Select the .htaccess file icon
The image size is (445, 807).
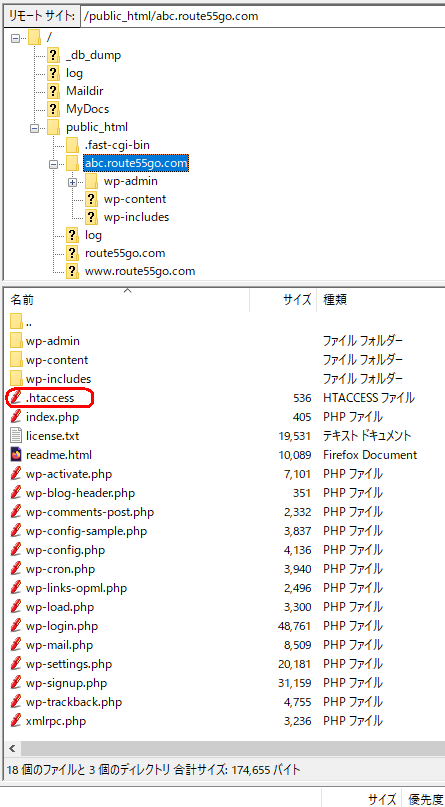click(16, 398)
